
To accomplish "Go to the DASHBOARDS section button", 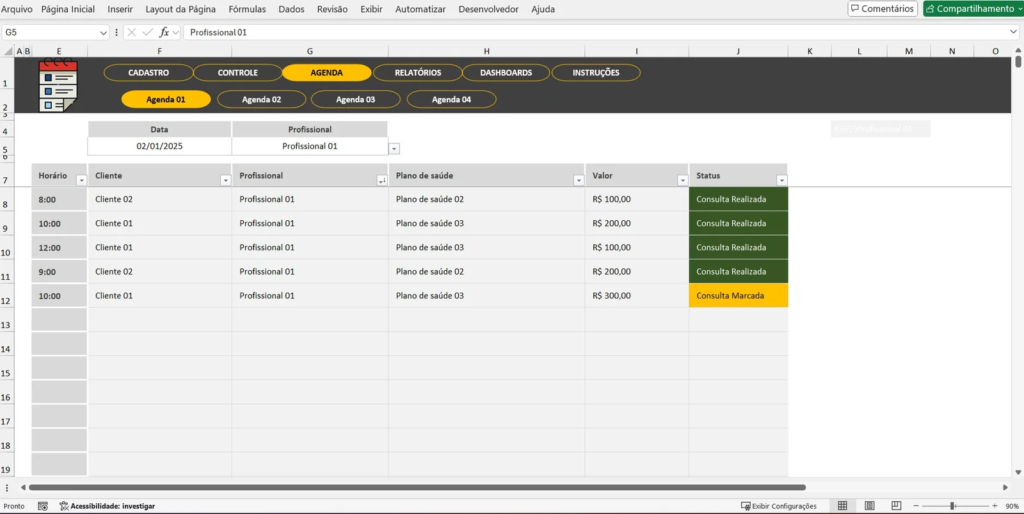I will (506, 73).
